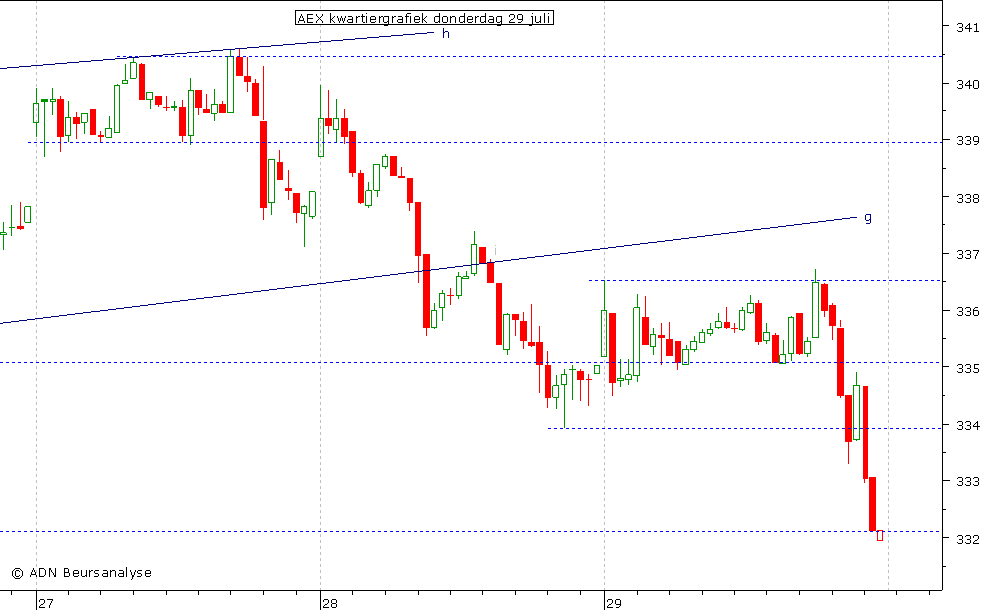Click the 338 price axis label

[x=967, y=198]
